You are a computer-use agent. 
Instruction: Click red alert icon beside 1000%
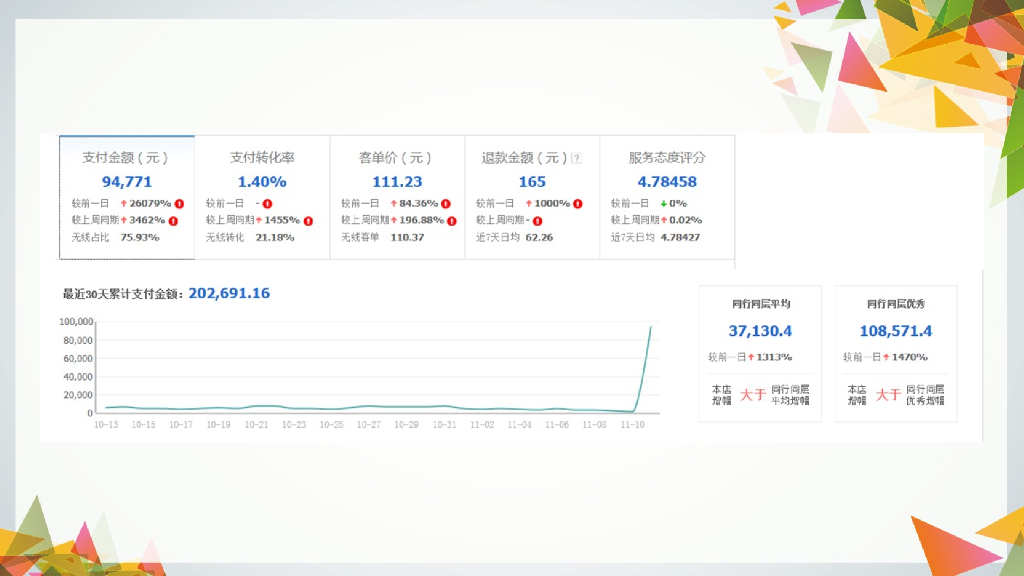point(578,203)
